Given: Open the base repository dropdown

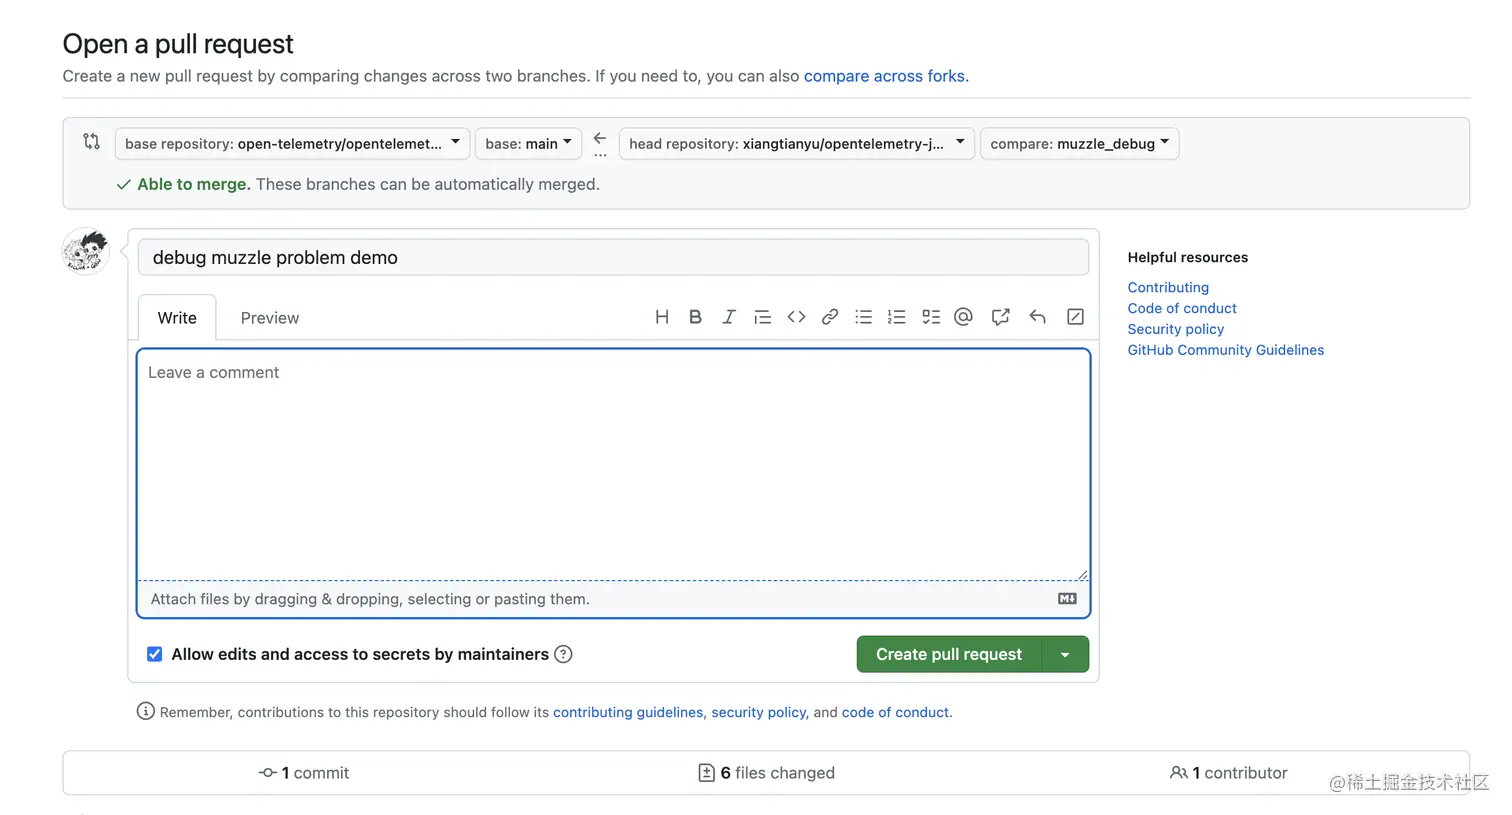Looking at the screenshot, I should point(292,143).
